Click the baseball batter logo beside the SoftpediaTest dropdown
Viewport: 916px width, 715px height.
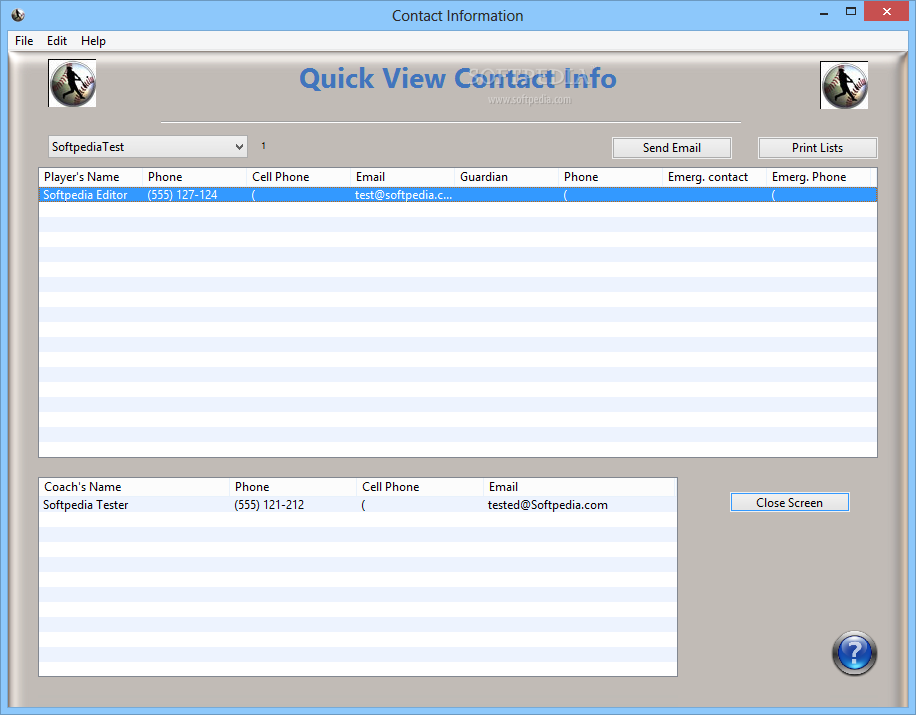(72, 83)
